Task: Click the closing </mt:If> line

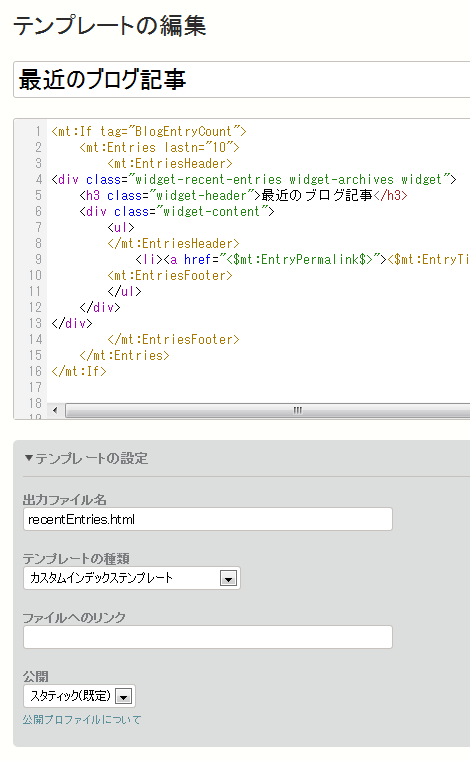Action: click(79, 372)
